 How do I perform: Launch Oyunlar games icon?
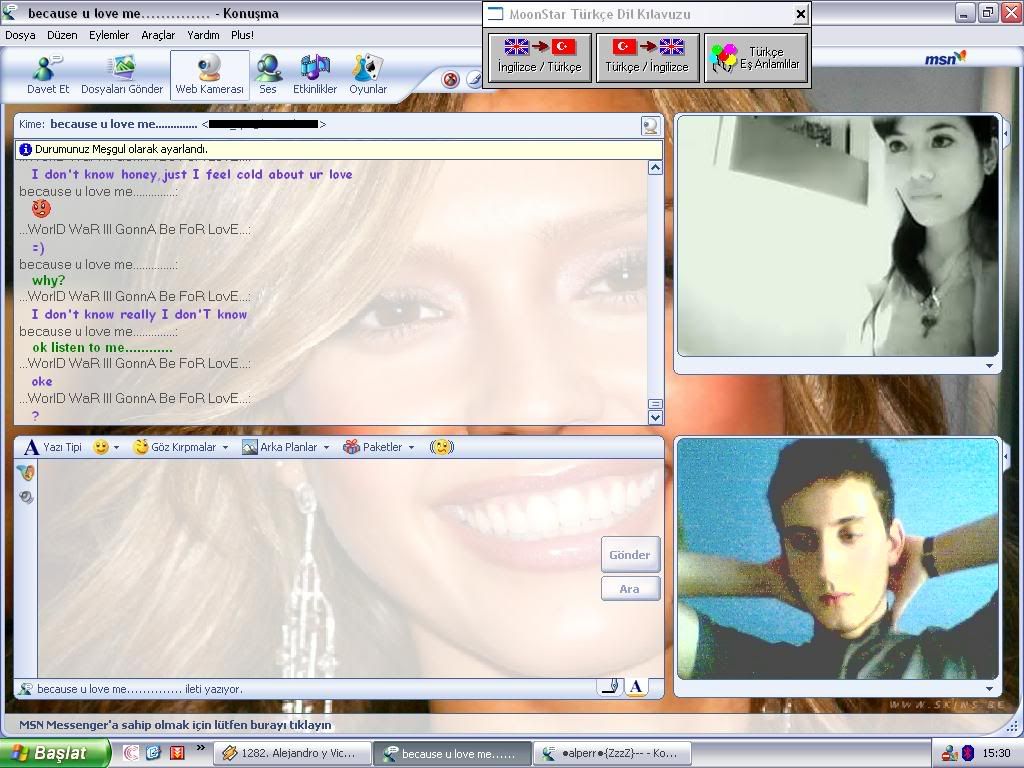368,73
